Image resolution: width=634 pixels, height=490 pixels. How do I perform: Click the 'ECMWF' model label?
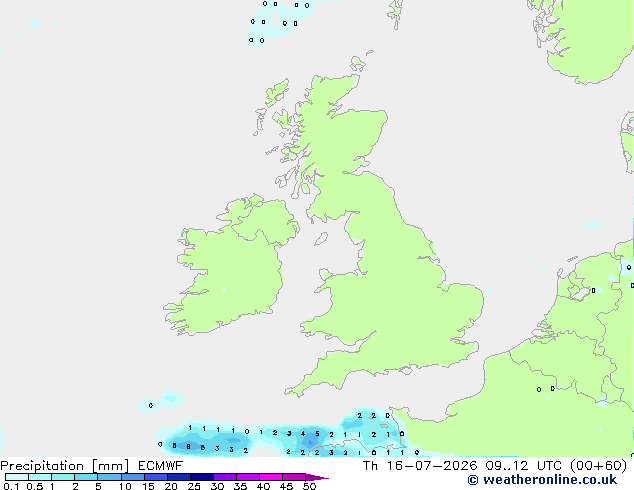coord(161,466)
